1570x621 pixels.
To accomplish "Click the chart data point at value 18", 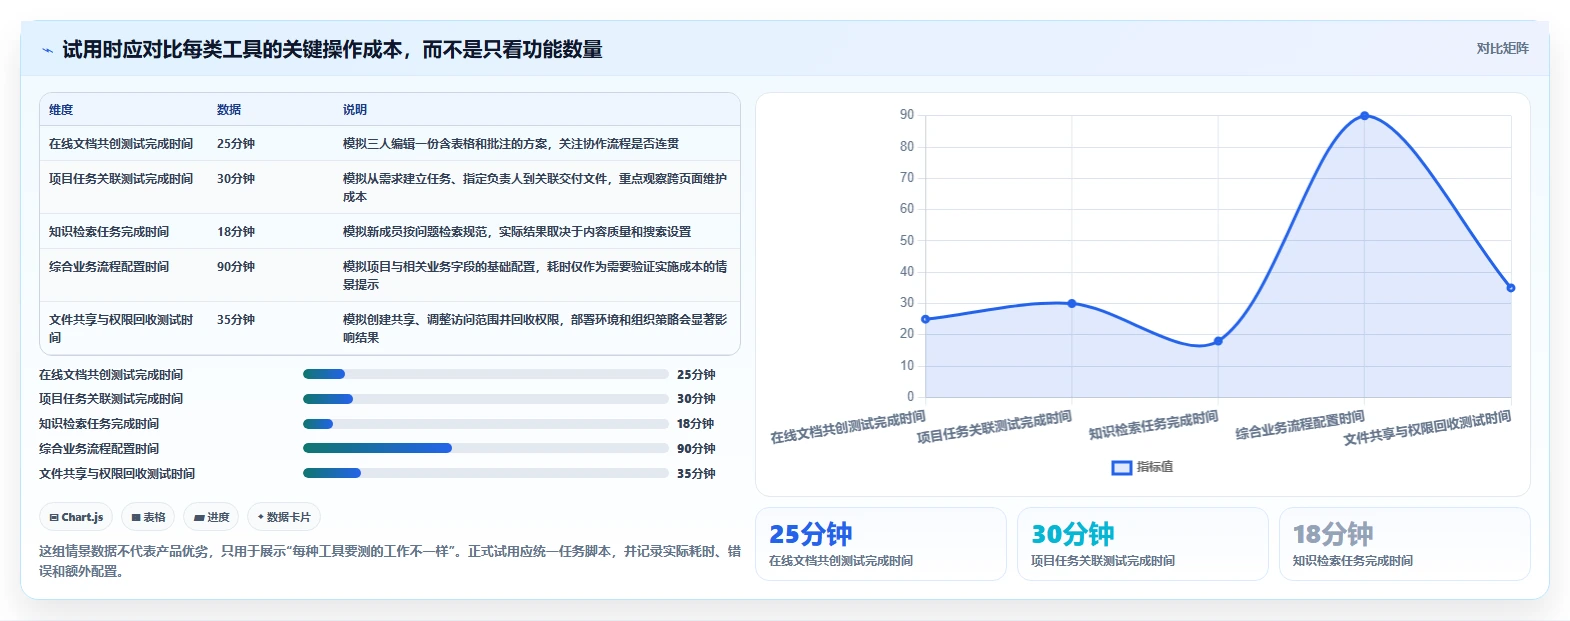I will coord(1218,341).
